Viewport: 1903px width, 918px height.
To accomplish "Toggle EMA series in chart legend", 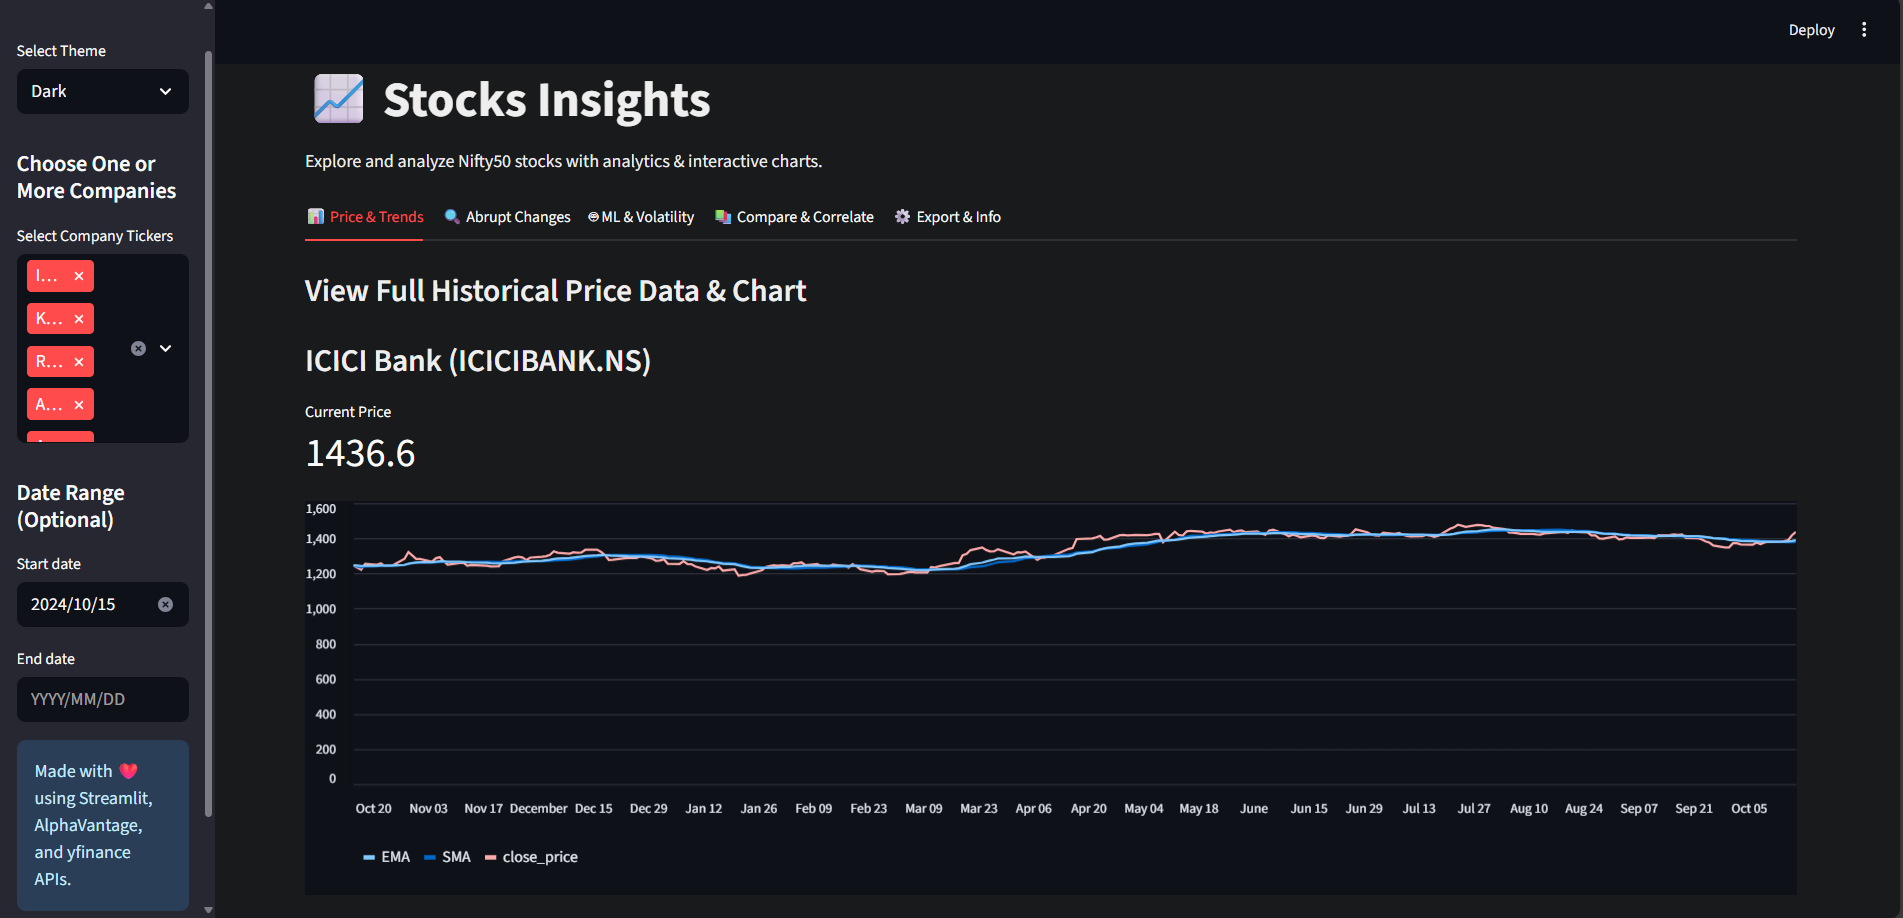I will click(x=387, y=857).
